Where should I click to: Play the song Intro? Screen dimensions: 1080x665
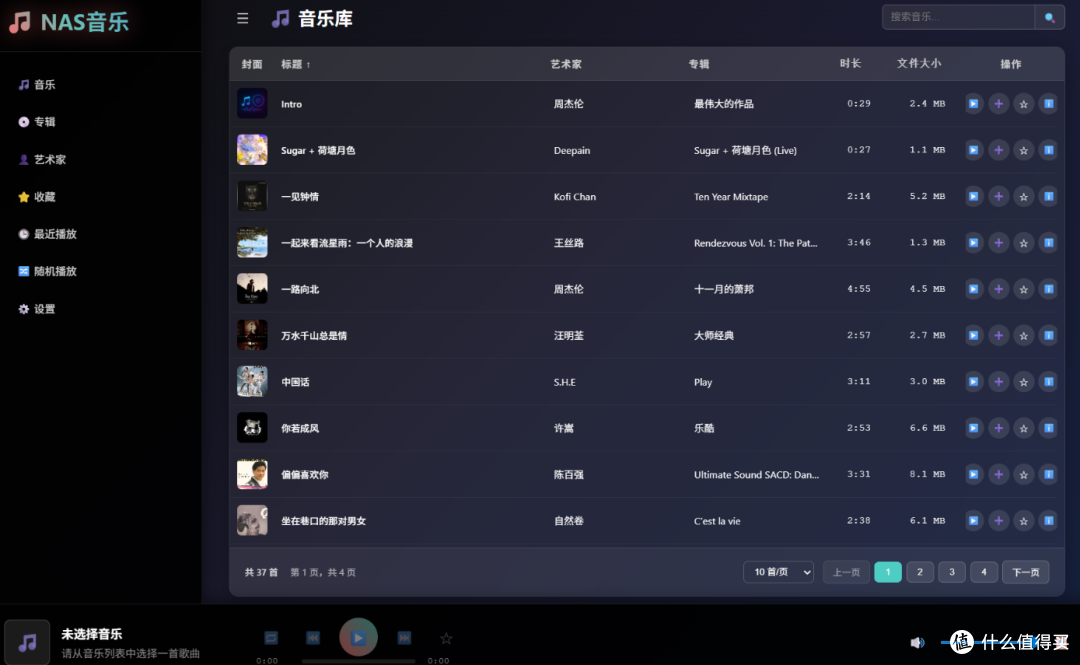coord(973,104)
